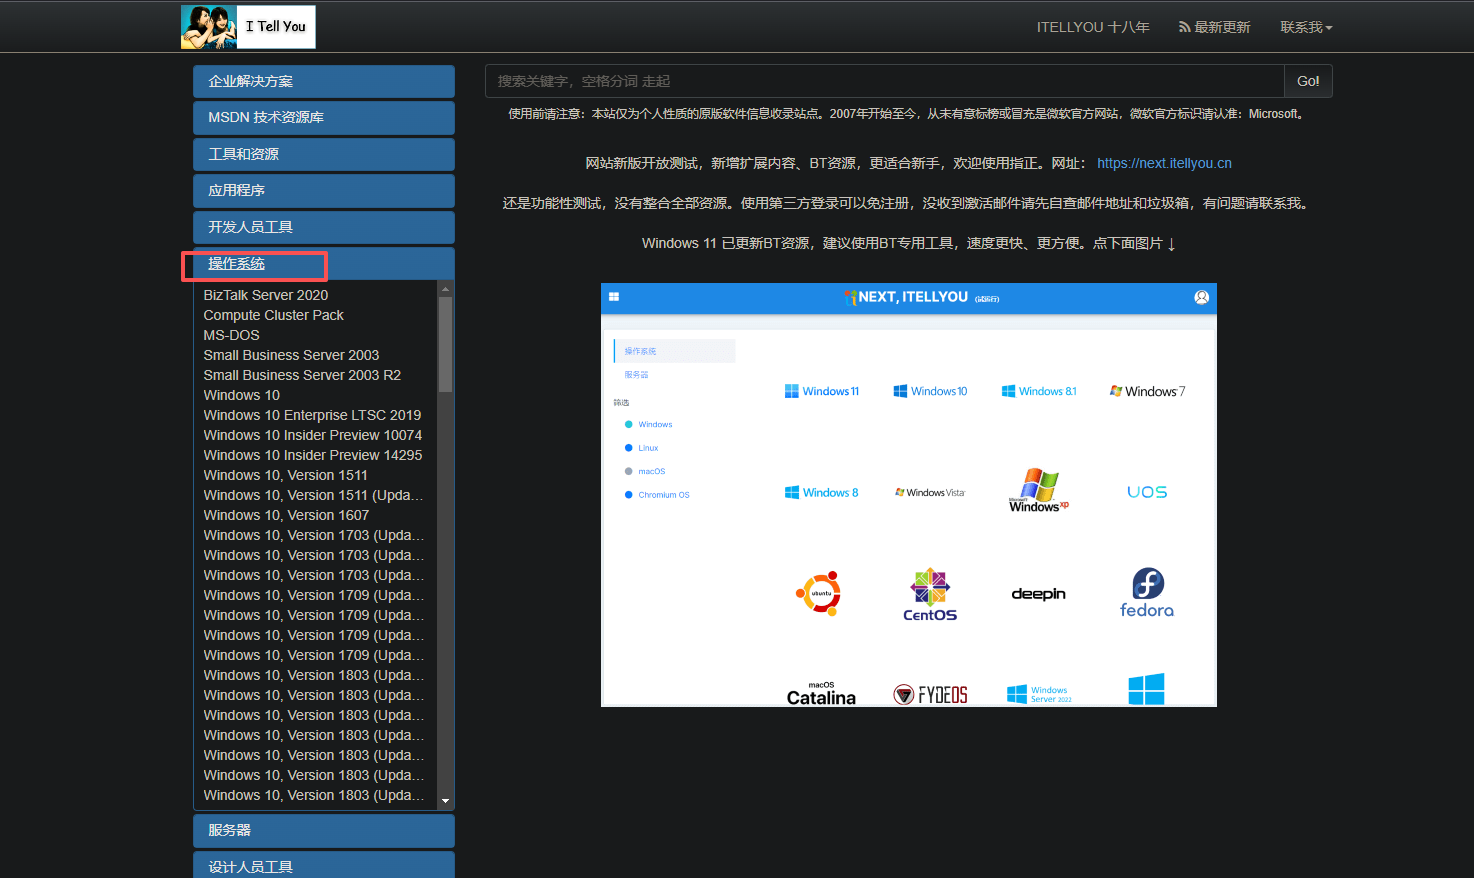This screenshot has height=878, width=1474.
Task: Select the Linux filter option
Action: point(646,447)
